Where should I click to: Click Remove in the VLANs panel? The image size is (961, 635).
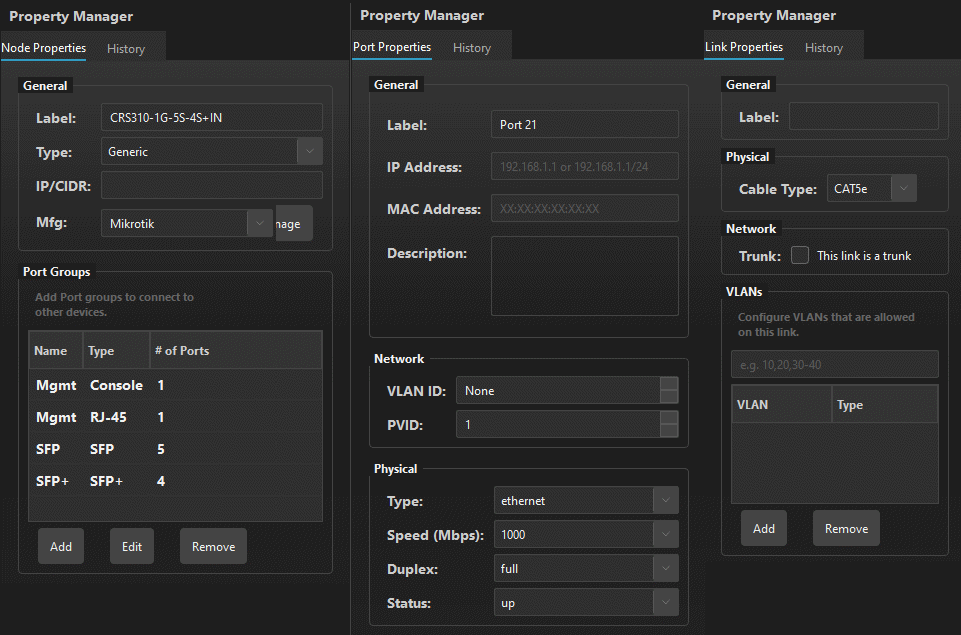845,528
